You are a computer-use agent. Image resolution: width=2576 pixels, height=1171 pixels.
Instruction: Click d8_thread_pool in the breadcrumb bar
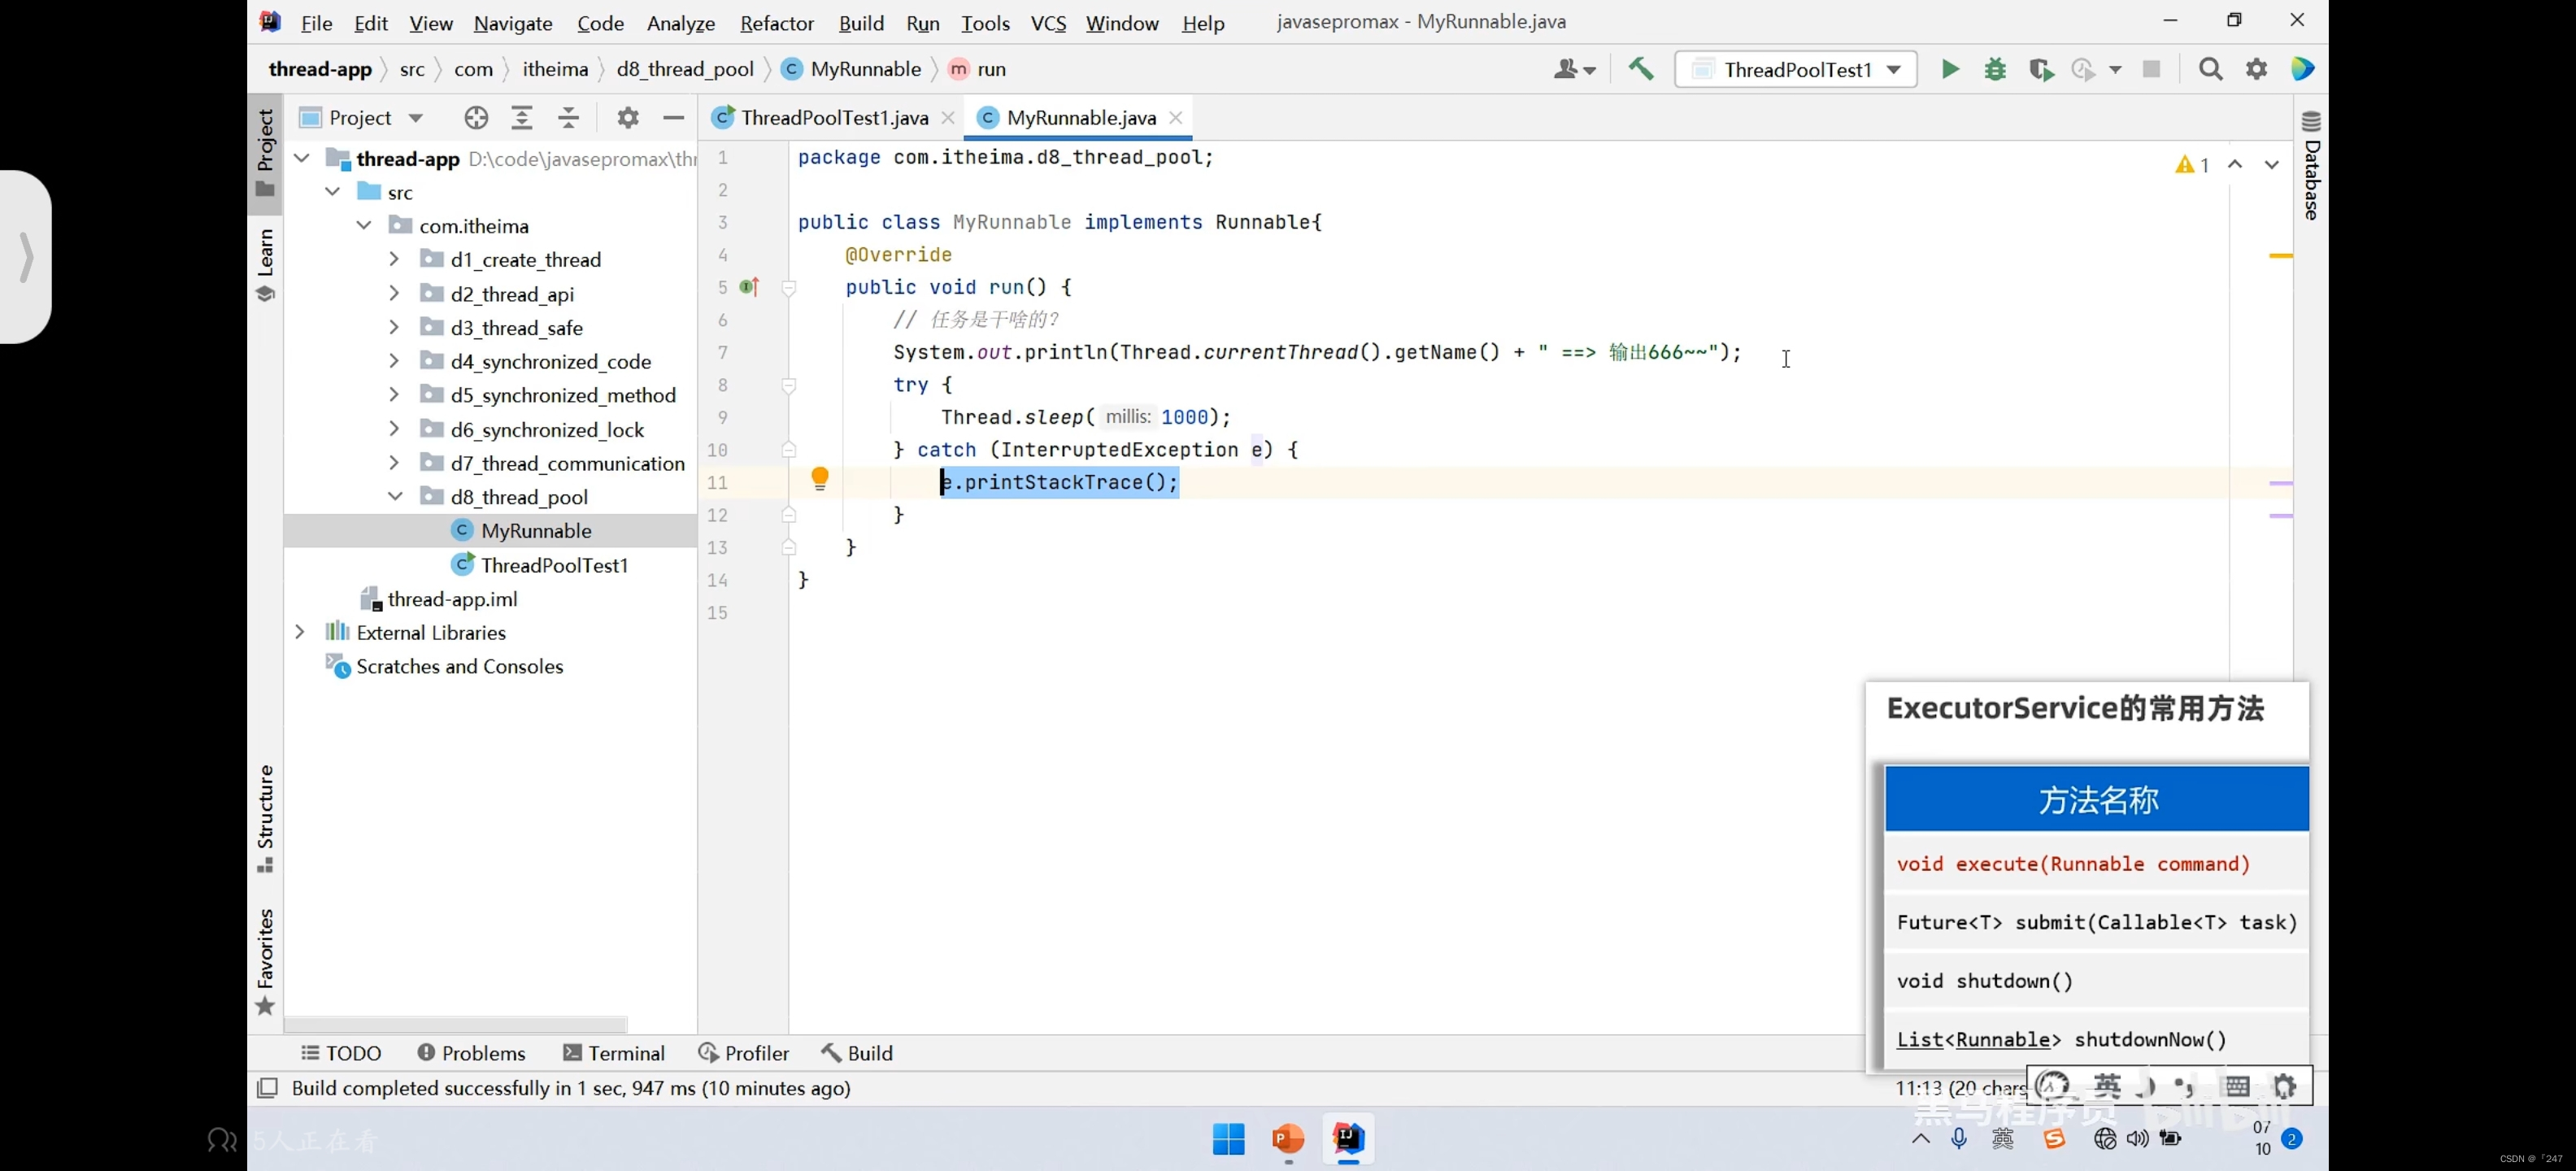point(685,69)
